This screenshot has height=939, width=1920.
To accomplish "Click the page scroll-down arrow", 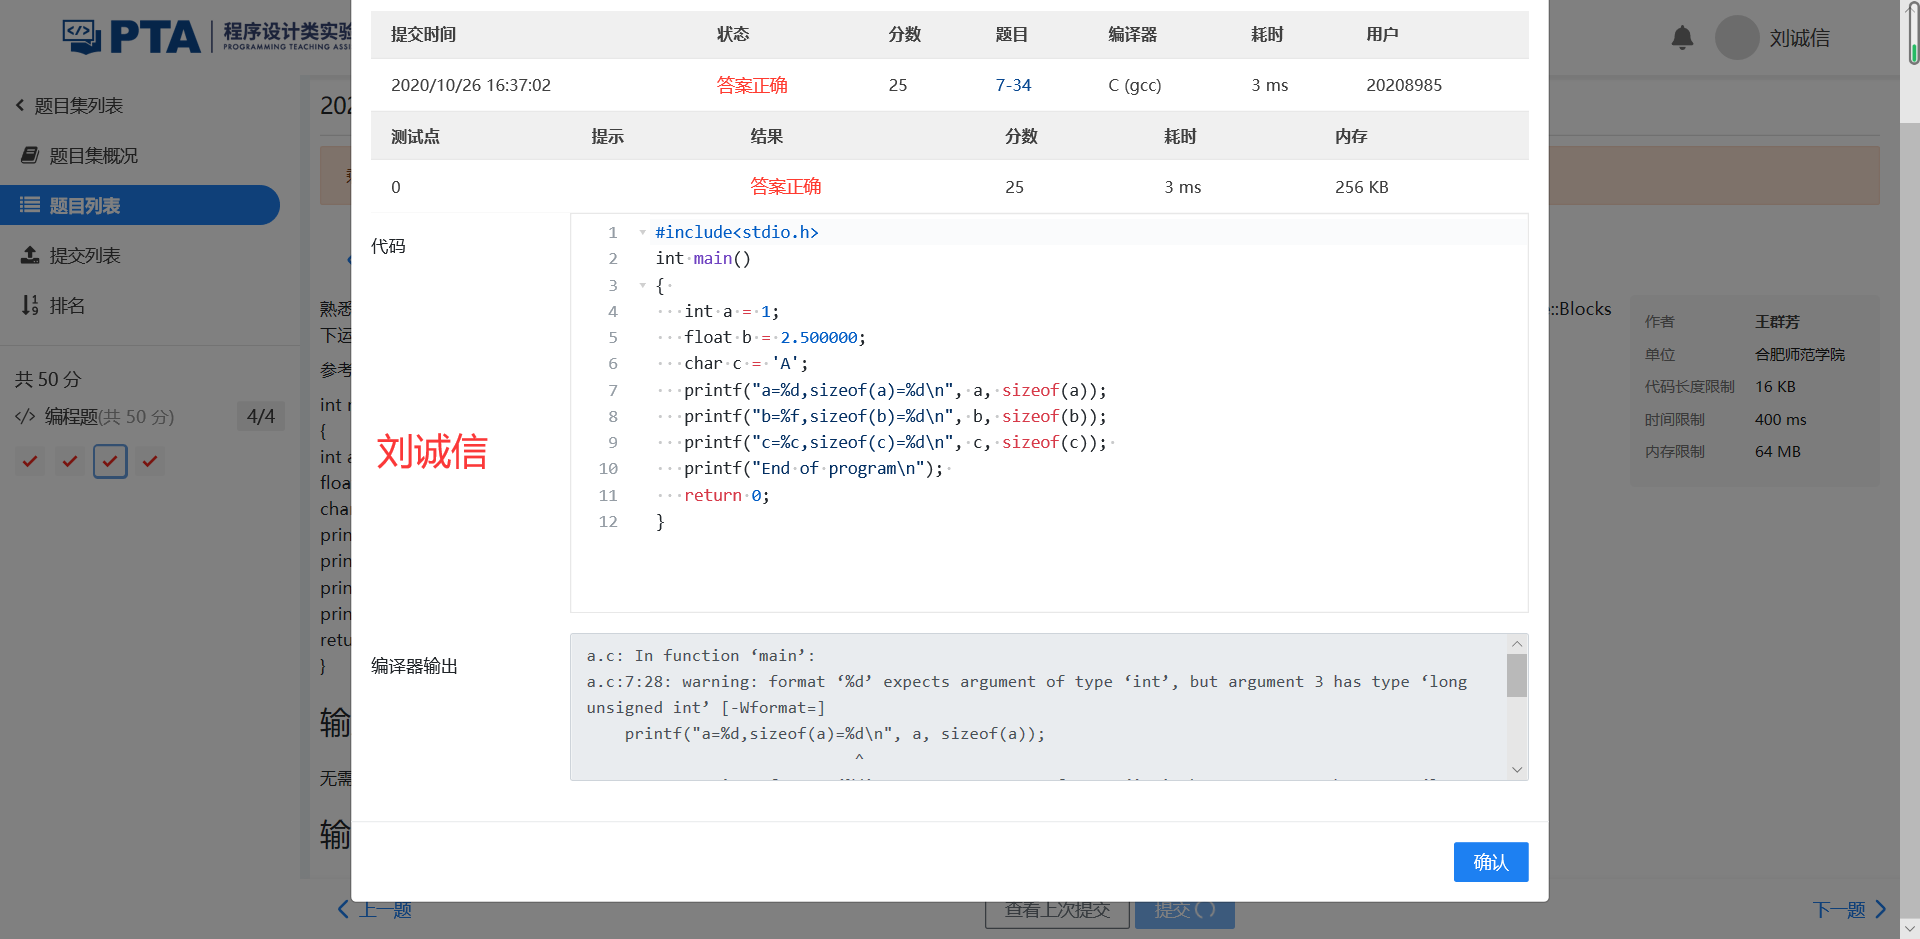I will (x=1910, y=929).
